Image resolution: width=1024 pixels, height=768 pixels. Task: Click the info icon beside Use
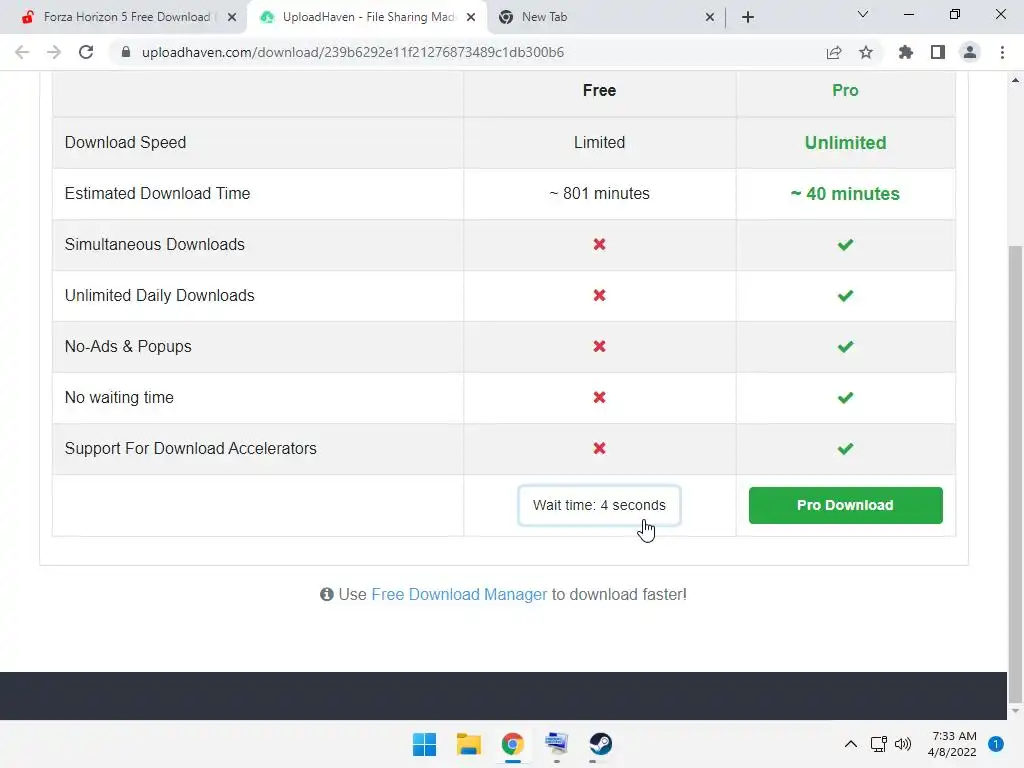[x=327, y=594]
